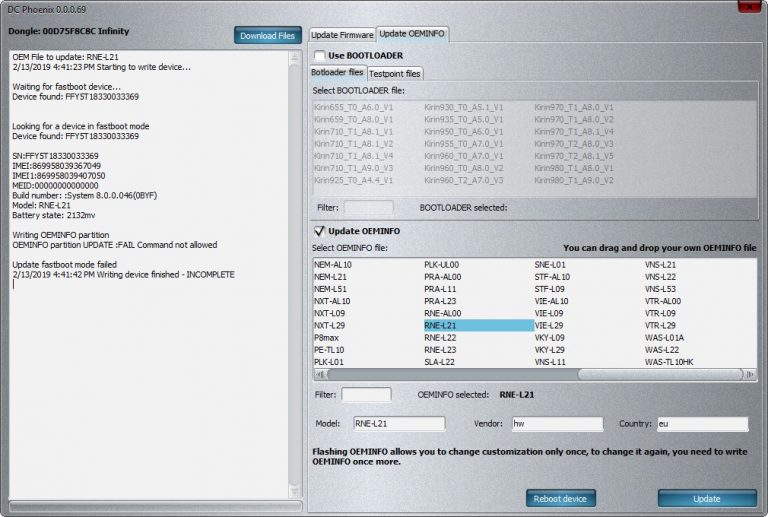
Task: Select RNE-L23 OEMINFO file
Action: [x=440, y=350]
